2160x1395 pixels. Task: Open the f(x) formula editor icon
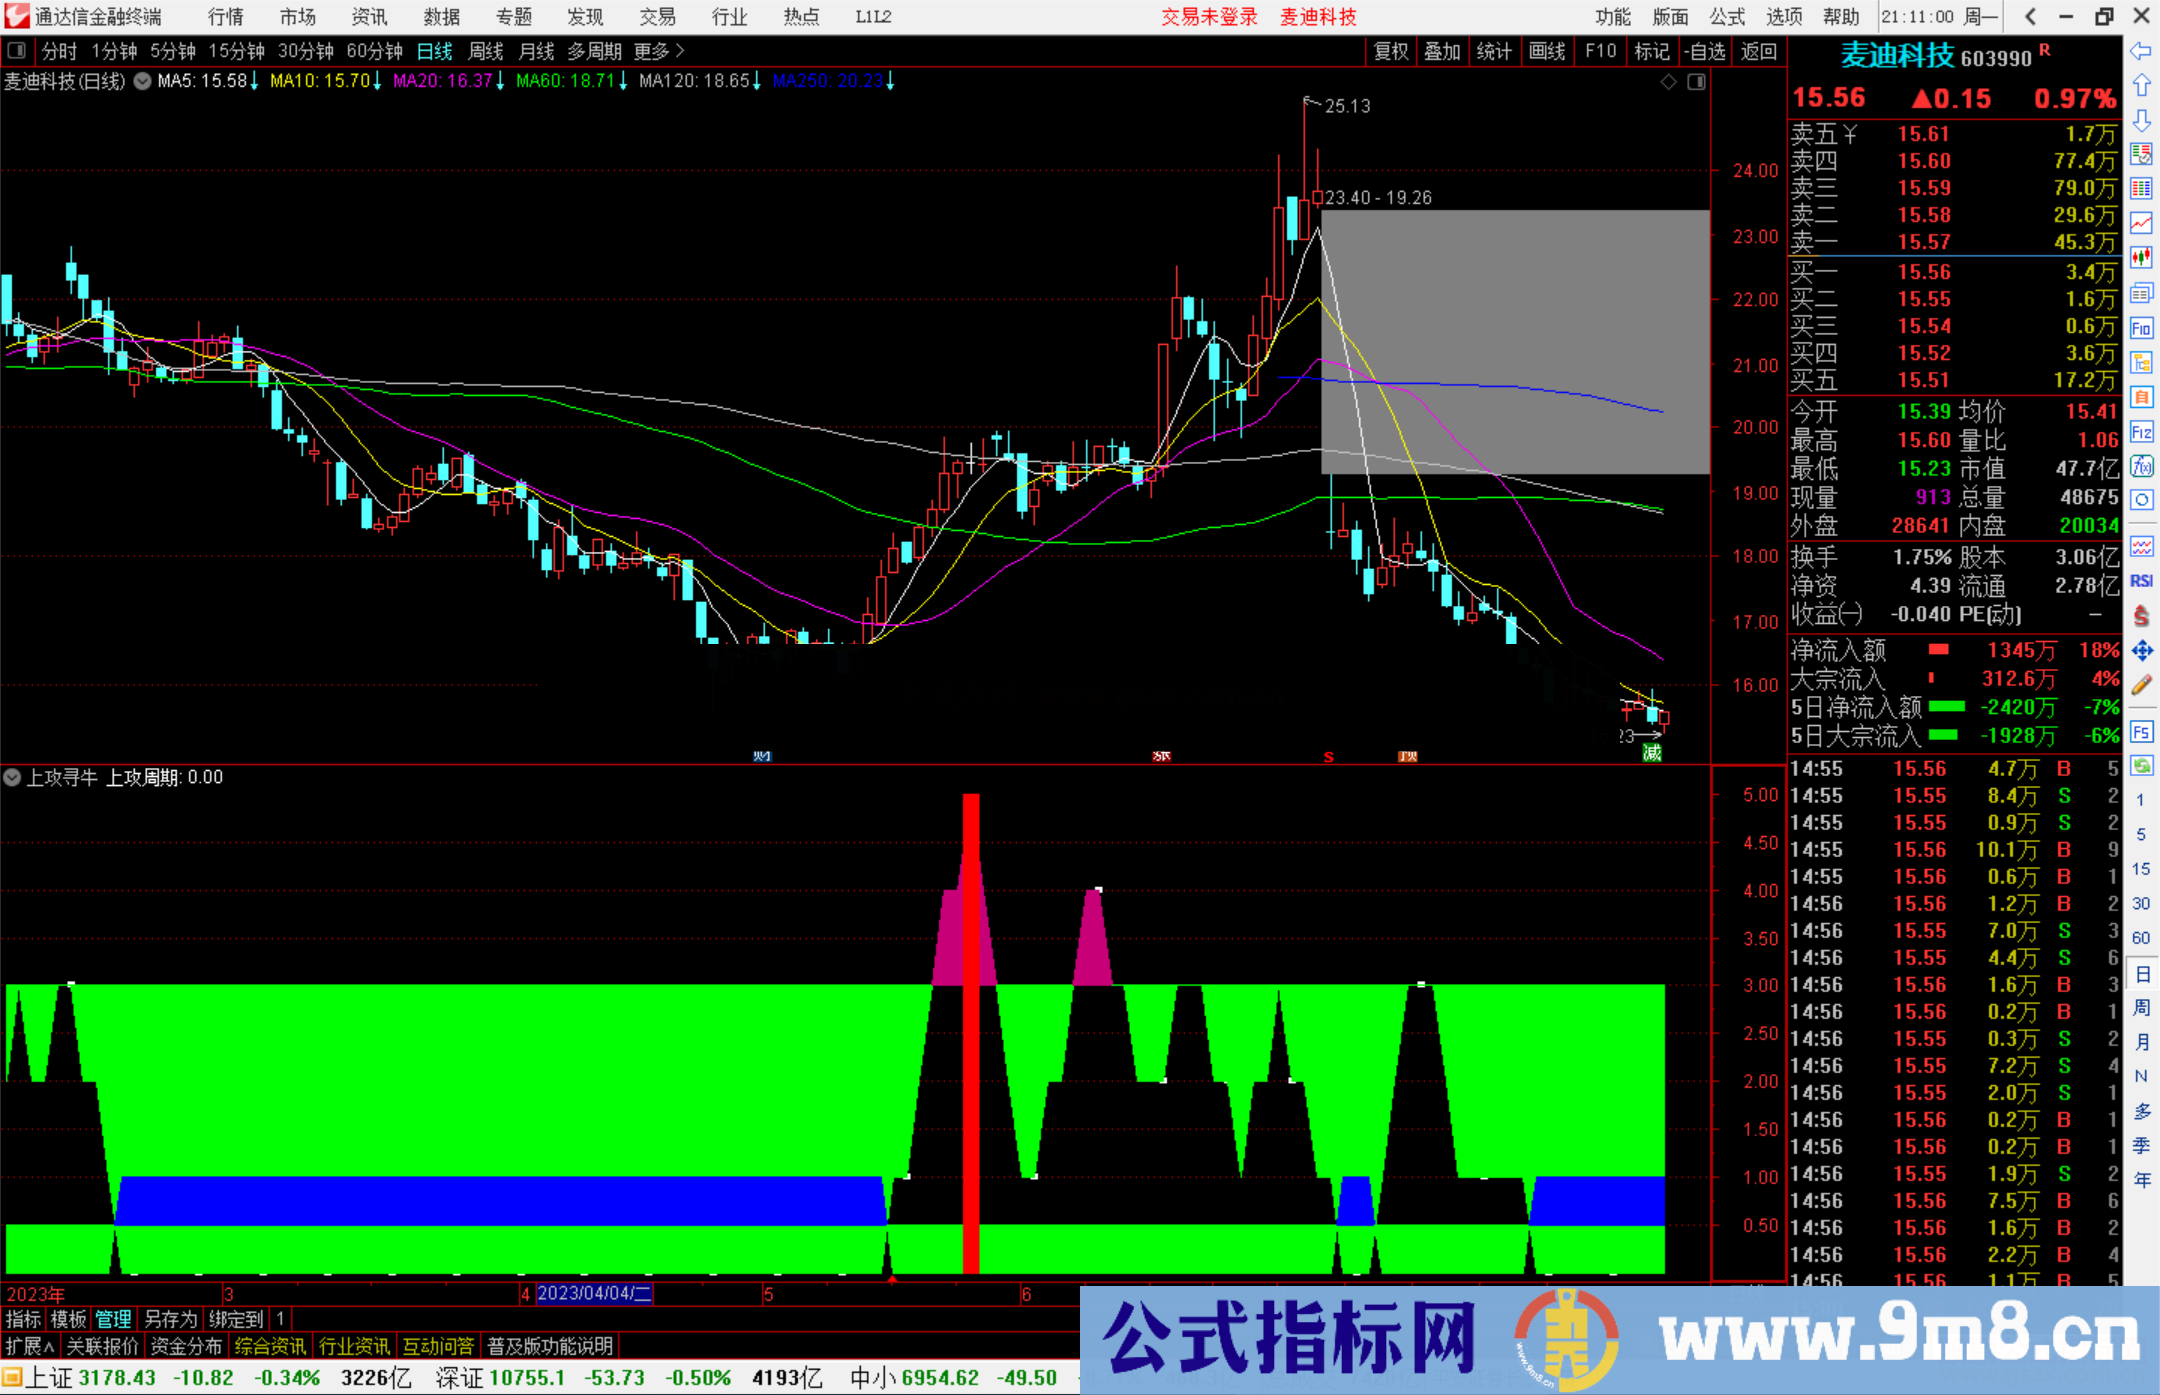[x=2142, y=466]
